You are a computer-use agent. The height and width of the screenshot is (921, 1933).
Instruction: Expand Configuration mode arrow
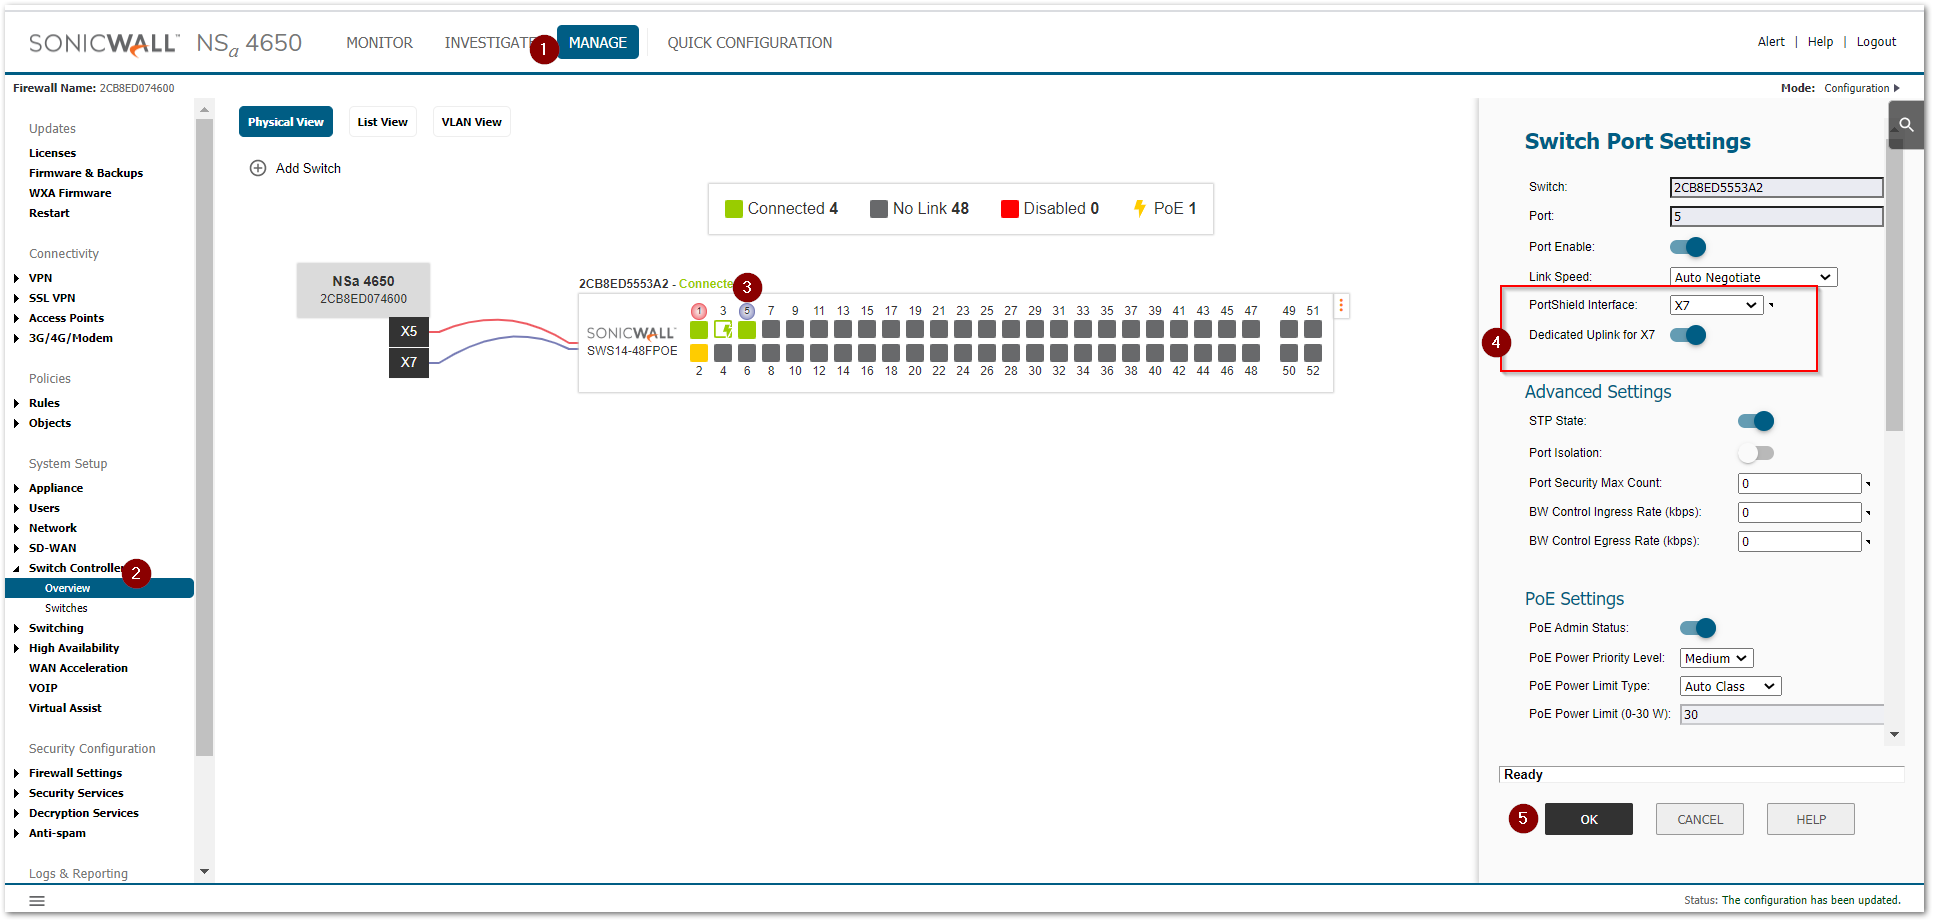pos(1897,88)
